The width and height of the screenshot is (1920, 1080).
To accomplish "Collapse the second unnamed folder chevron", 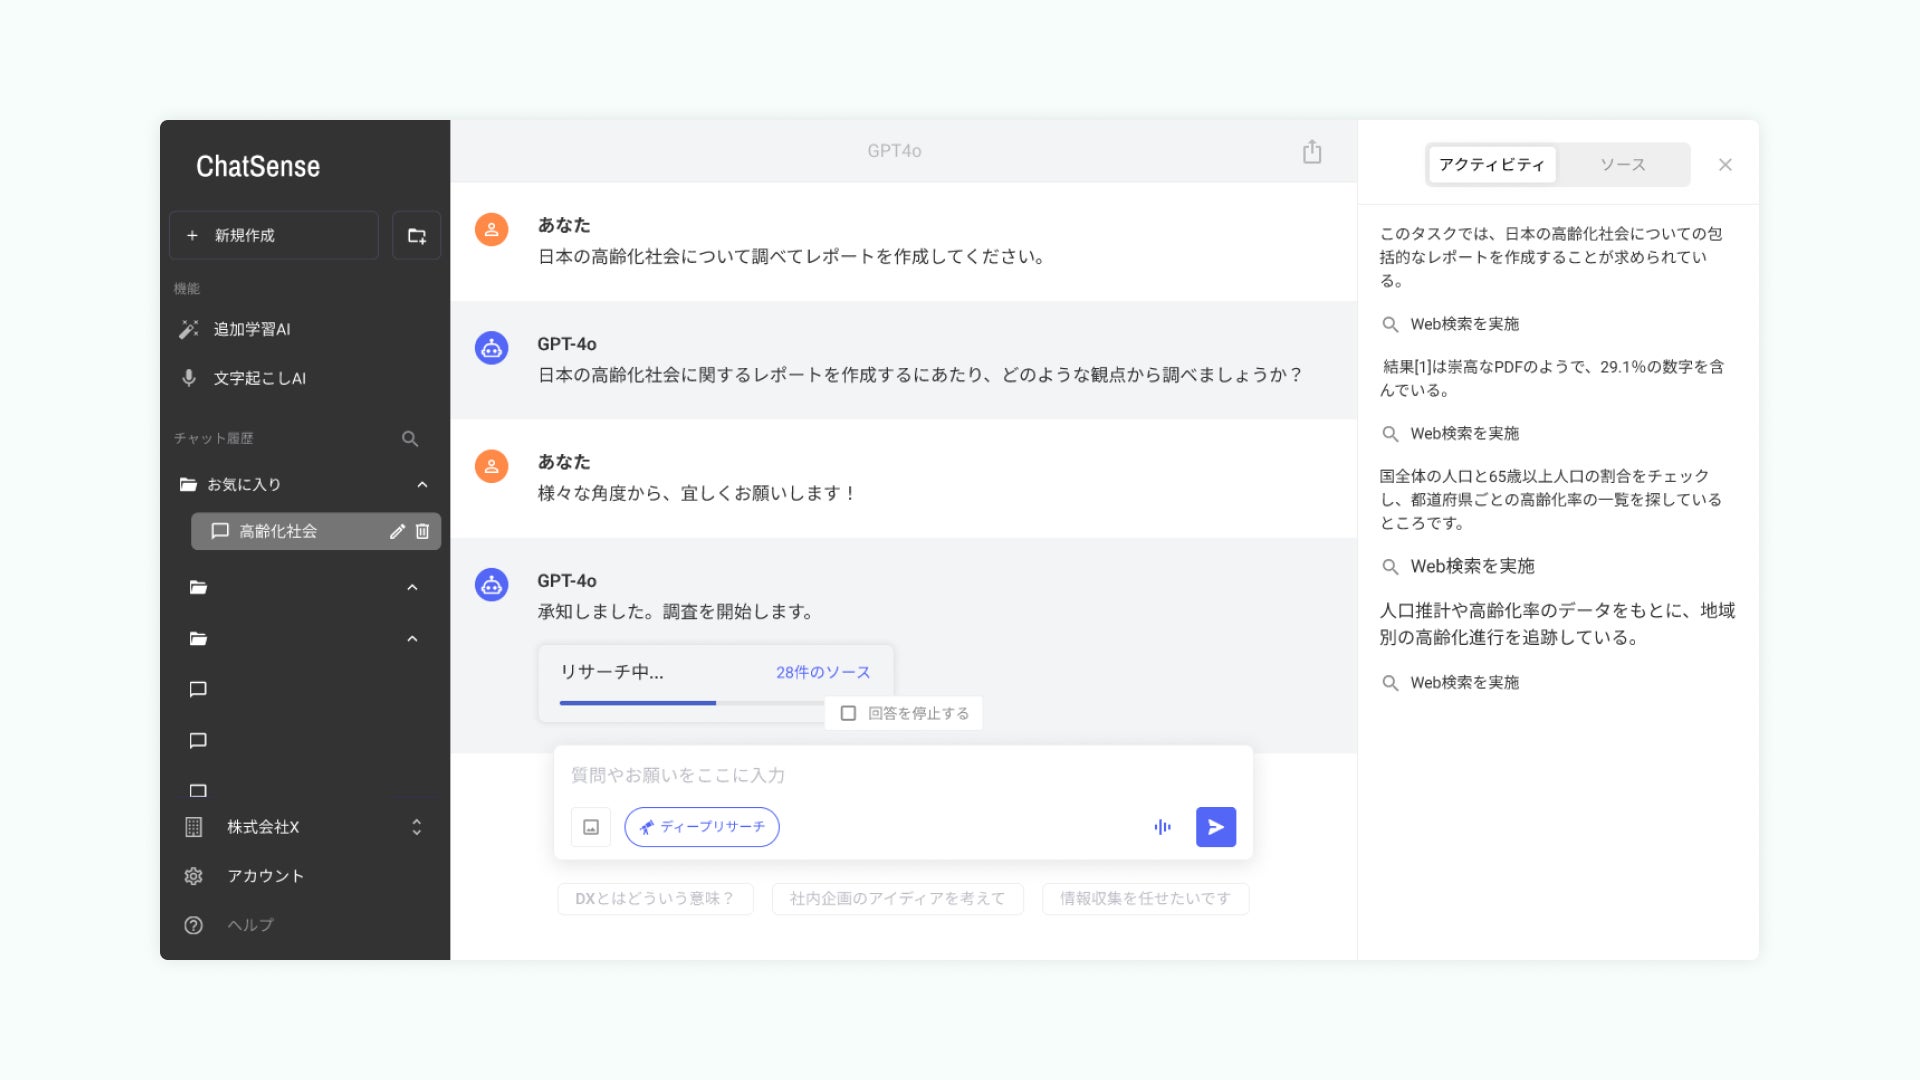I will pyautogui.click(x=412, y=639).
